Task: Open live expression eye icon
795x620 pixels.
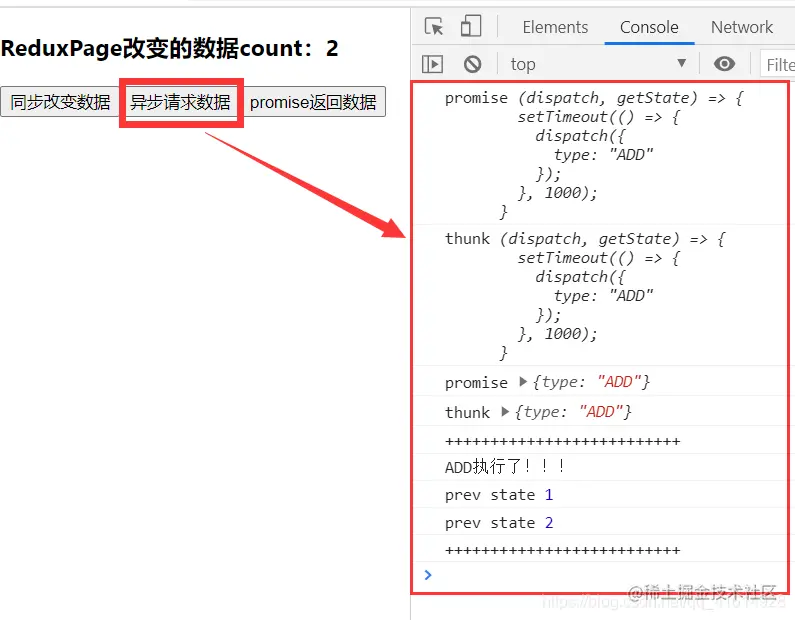Action: click(724, 64)
